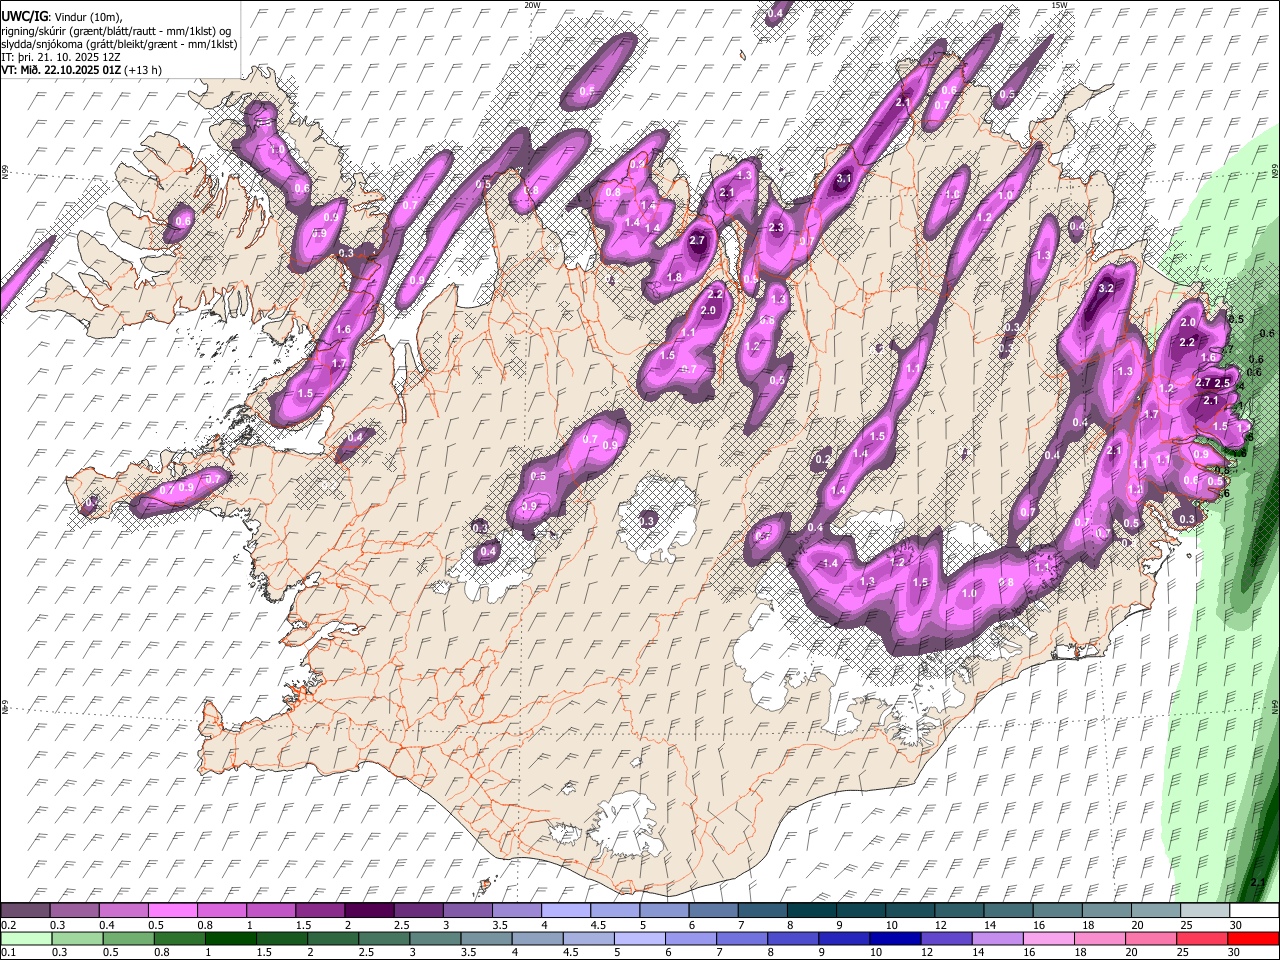Select the 'VT: Mið. 22.10.2025 01Z' valid time
Viewport: 1280px width, 960px height.
pos(61,70)
